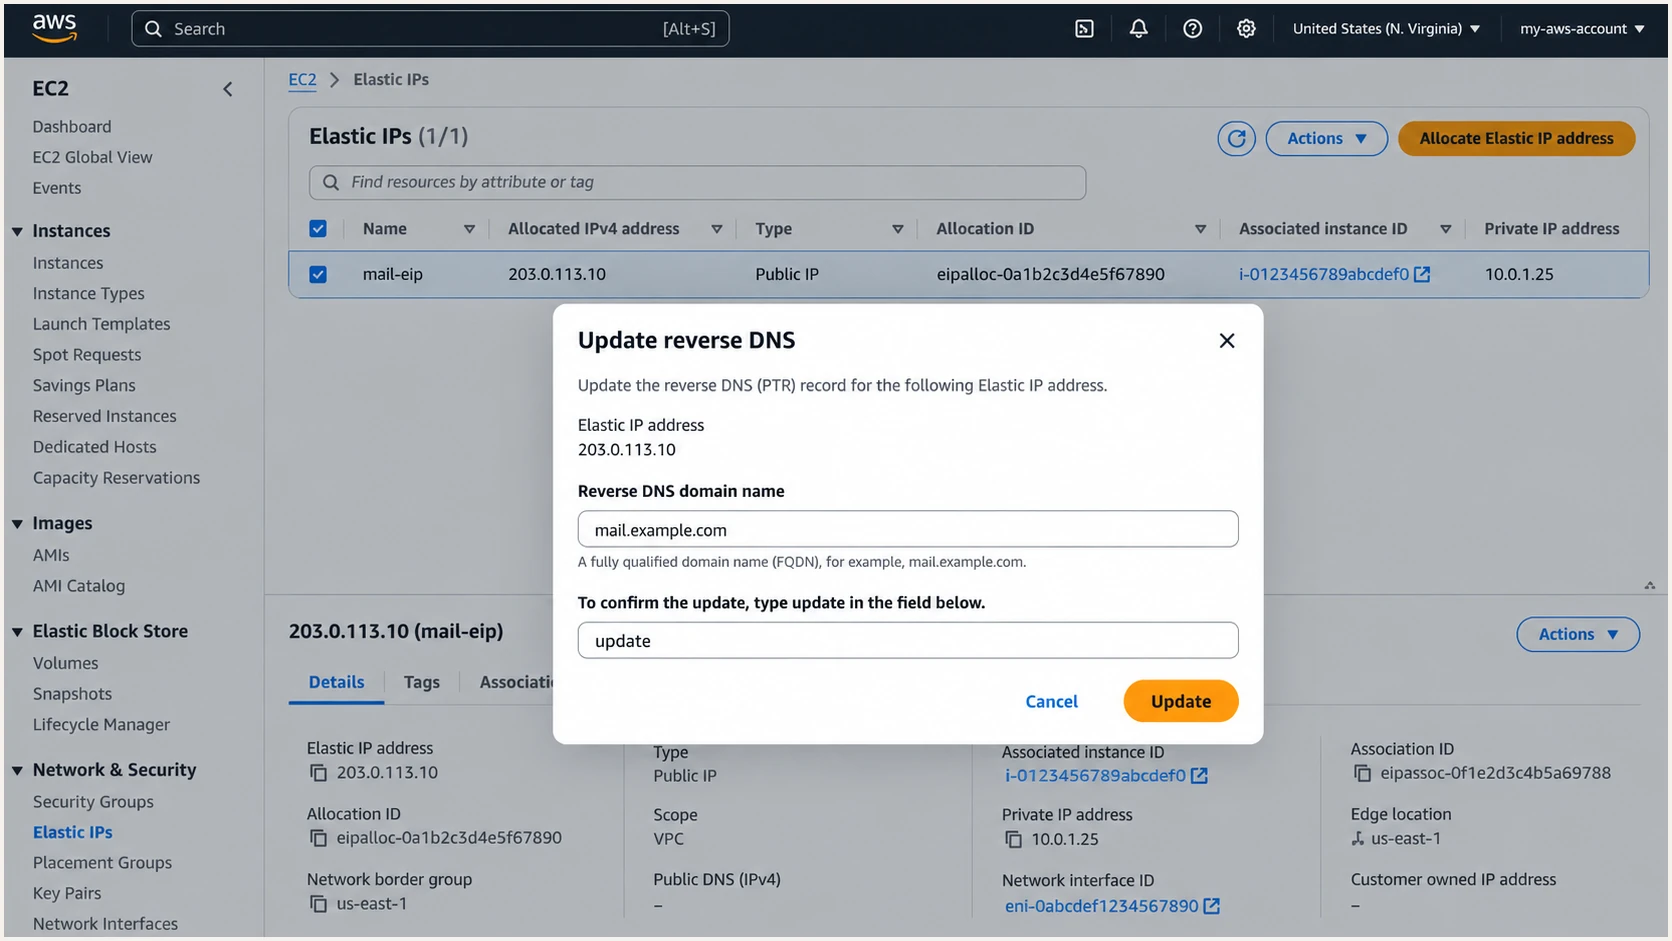Image resolution: width=1672 pixels, height=941 pixels.
Task: Open the help question mark menu
Action: coord(1192,29)
